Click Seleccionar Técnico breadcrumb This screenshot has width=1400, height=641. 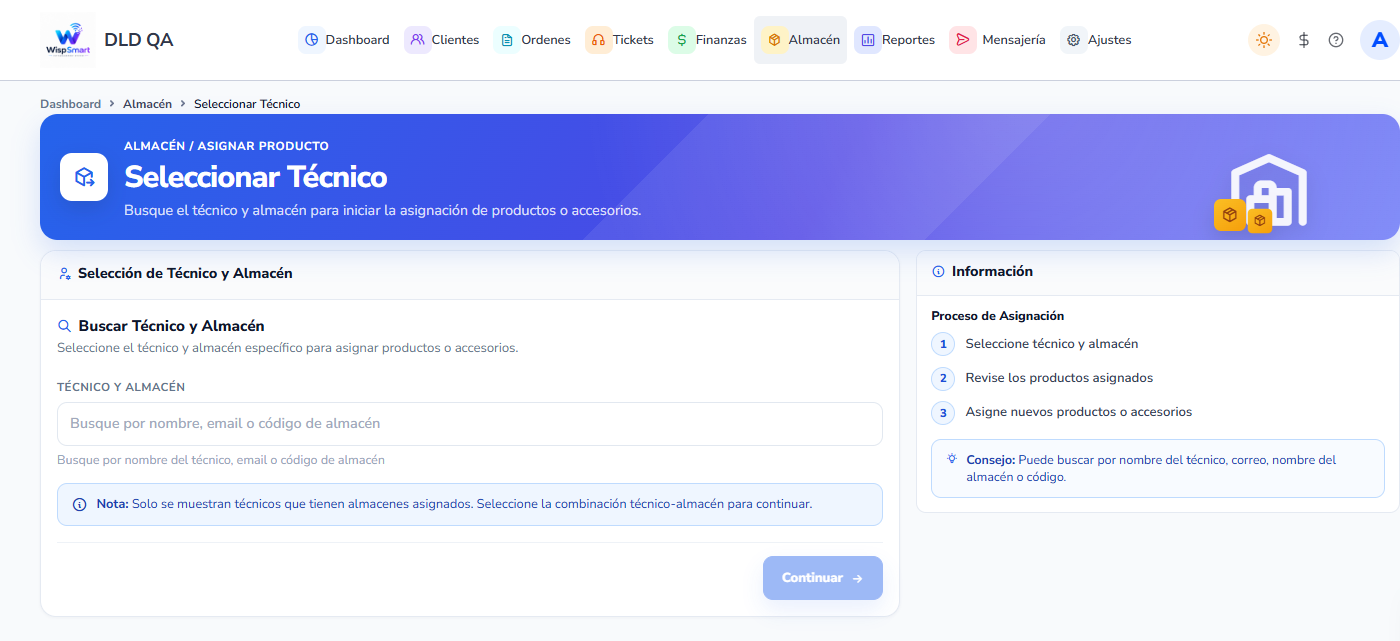click(247, 104)
